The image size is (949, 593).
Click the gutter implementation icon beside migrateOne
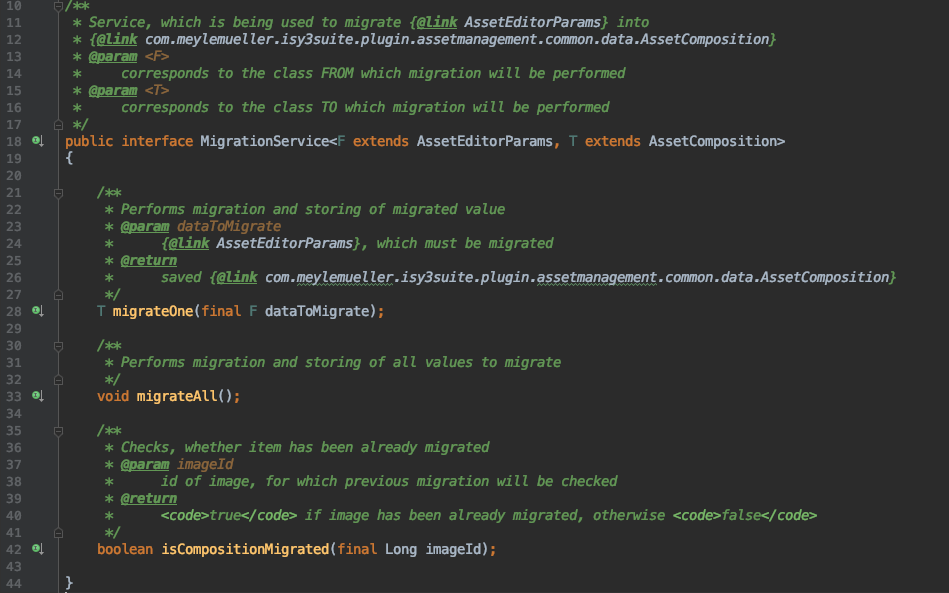click(x=37, y=312)
